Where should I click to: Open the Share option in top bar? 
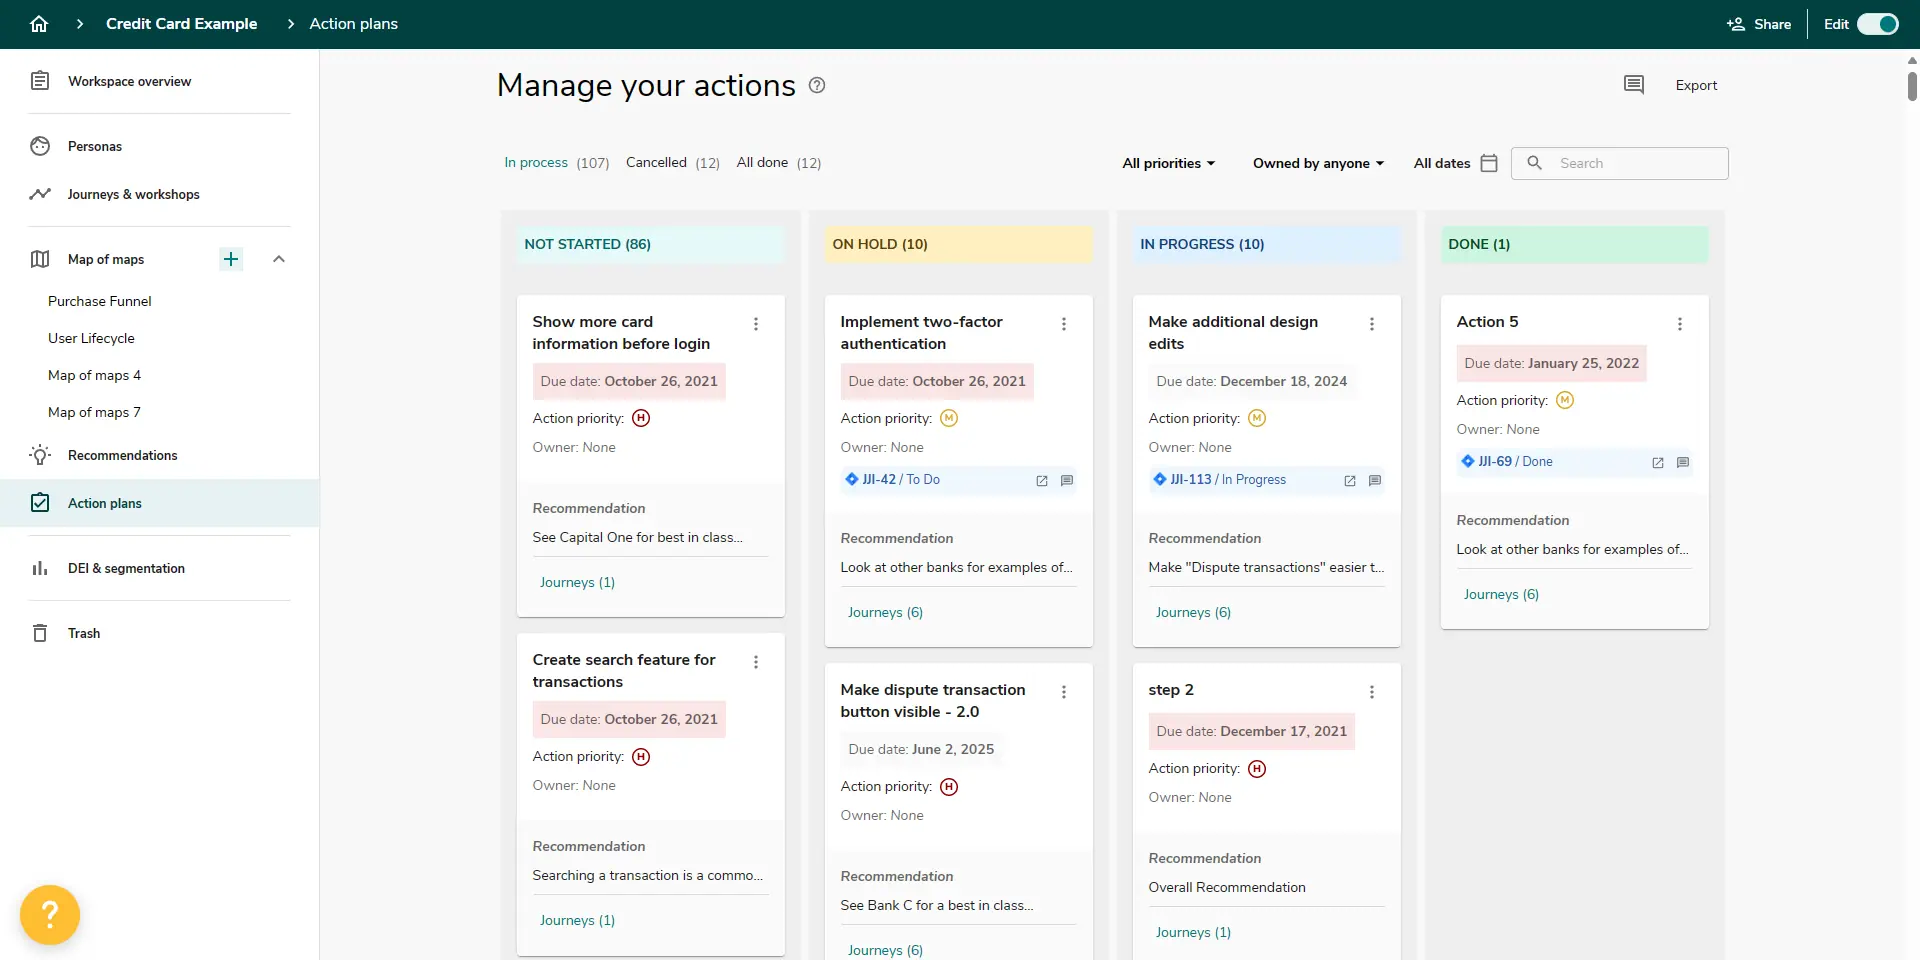tap(1758, 23)
